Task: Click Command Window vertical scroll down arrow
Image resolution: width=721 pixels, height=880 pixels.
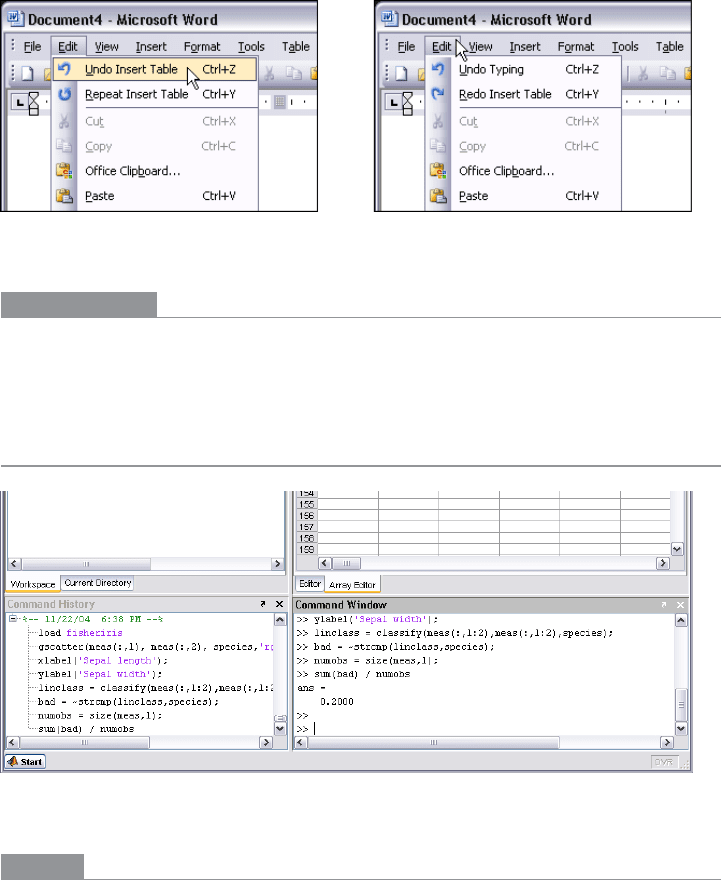Action: point(681,729)
